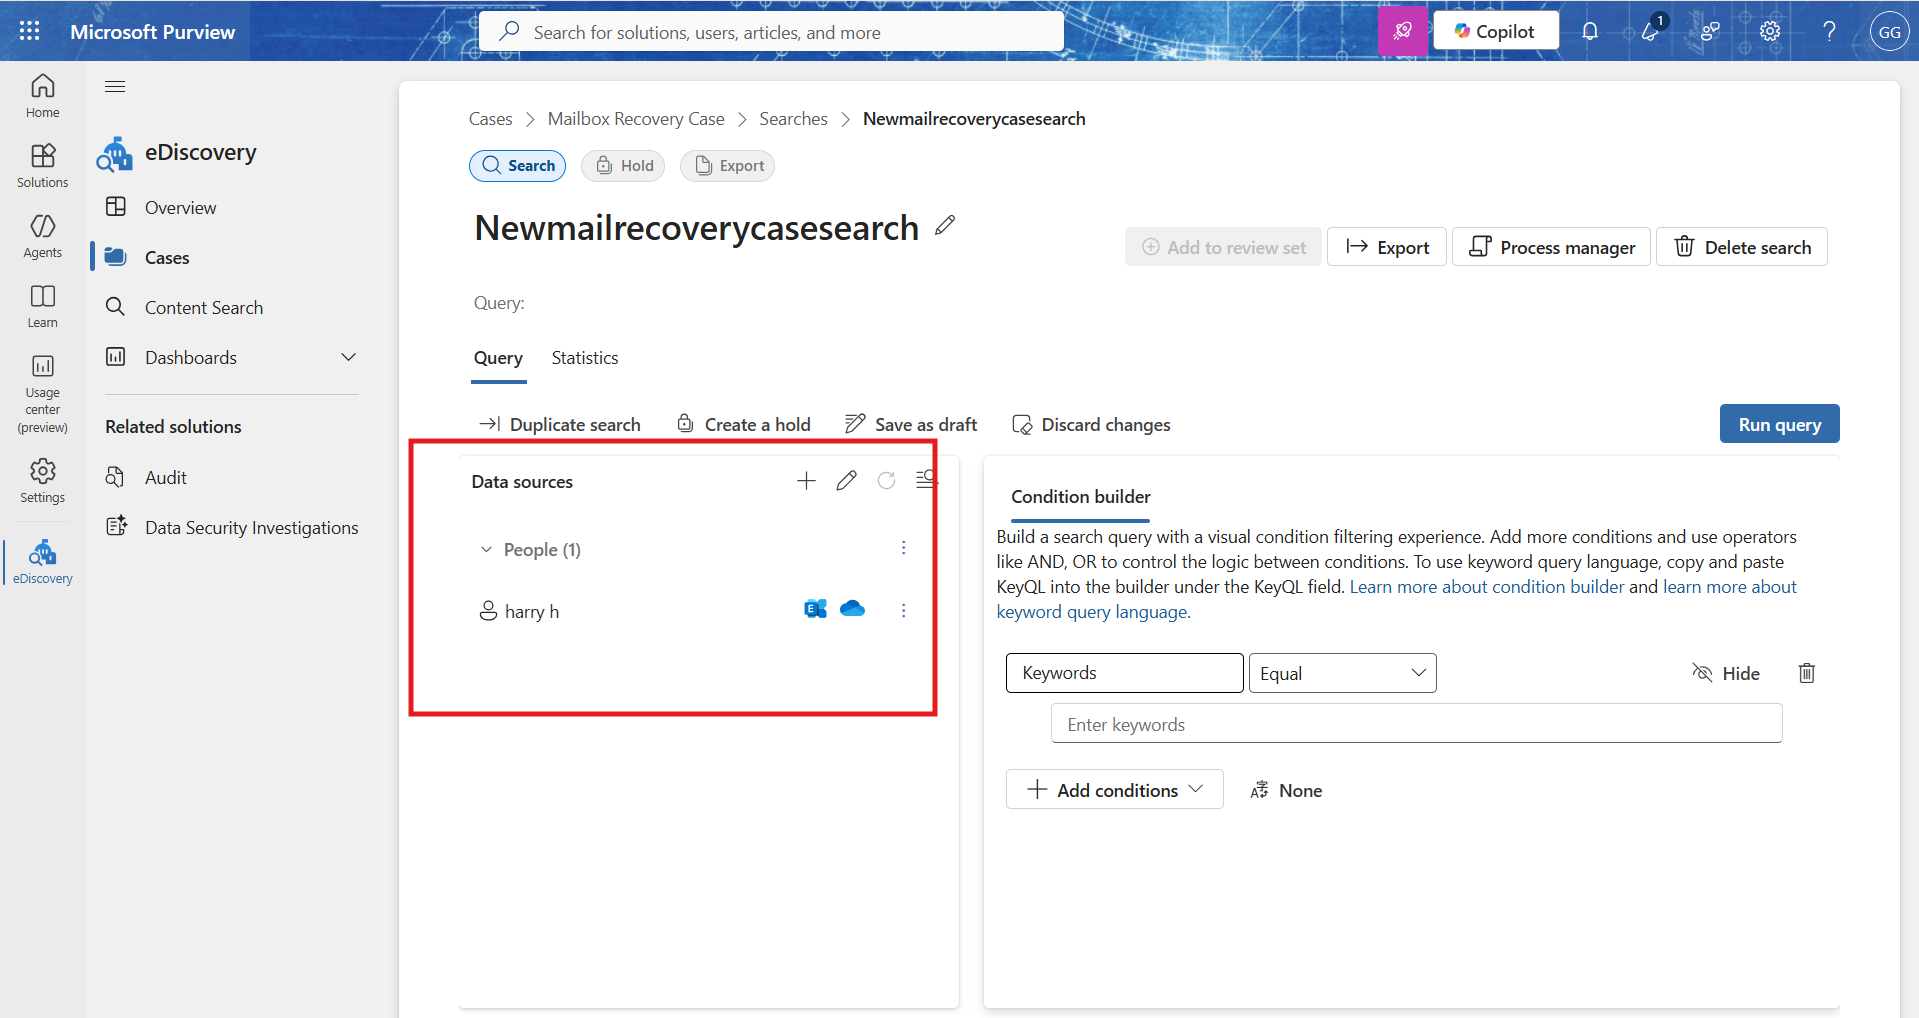Open more options for harry h

(903, 610)
